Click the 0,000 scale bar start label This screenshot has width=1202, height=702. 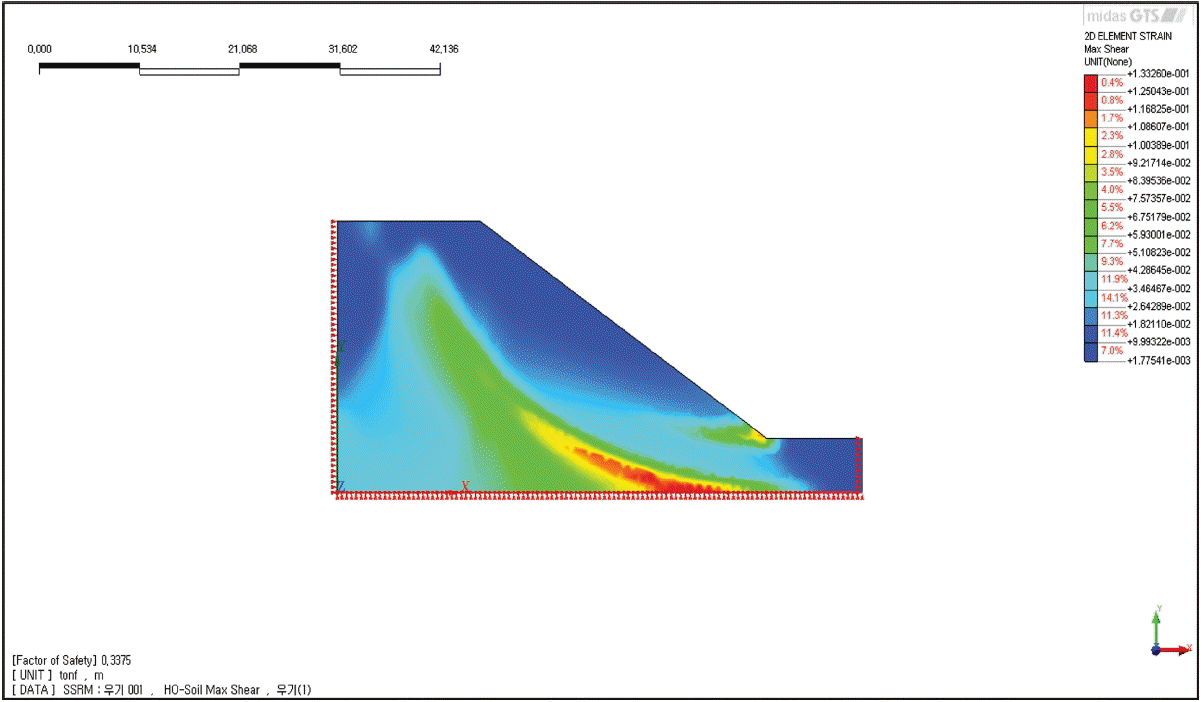pos(40,49)
